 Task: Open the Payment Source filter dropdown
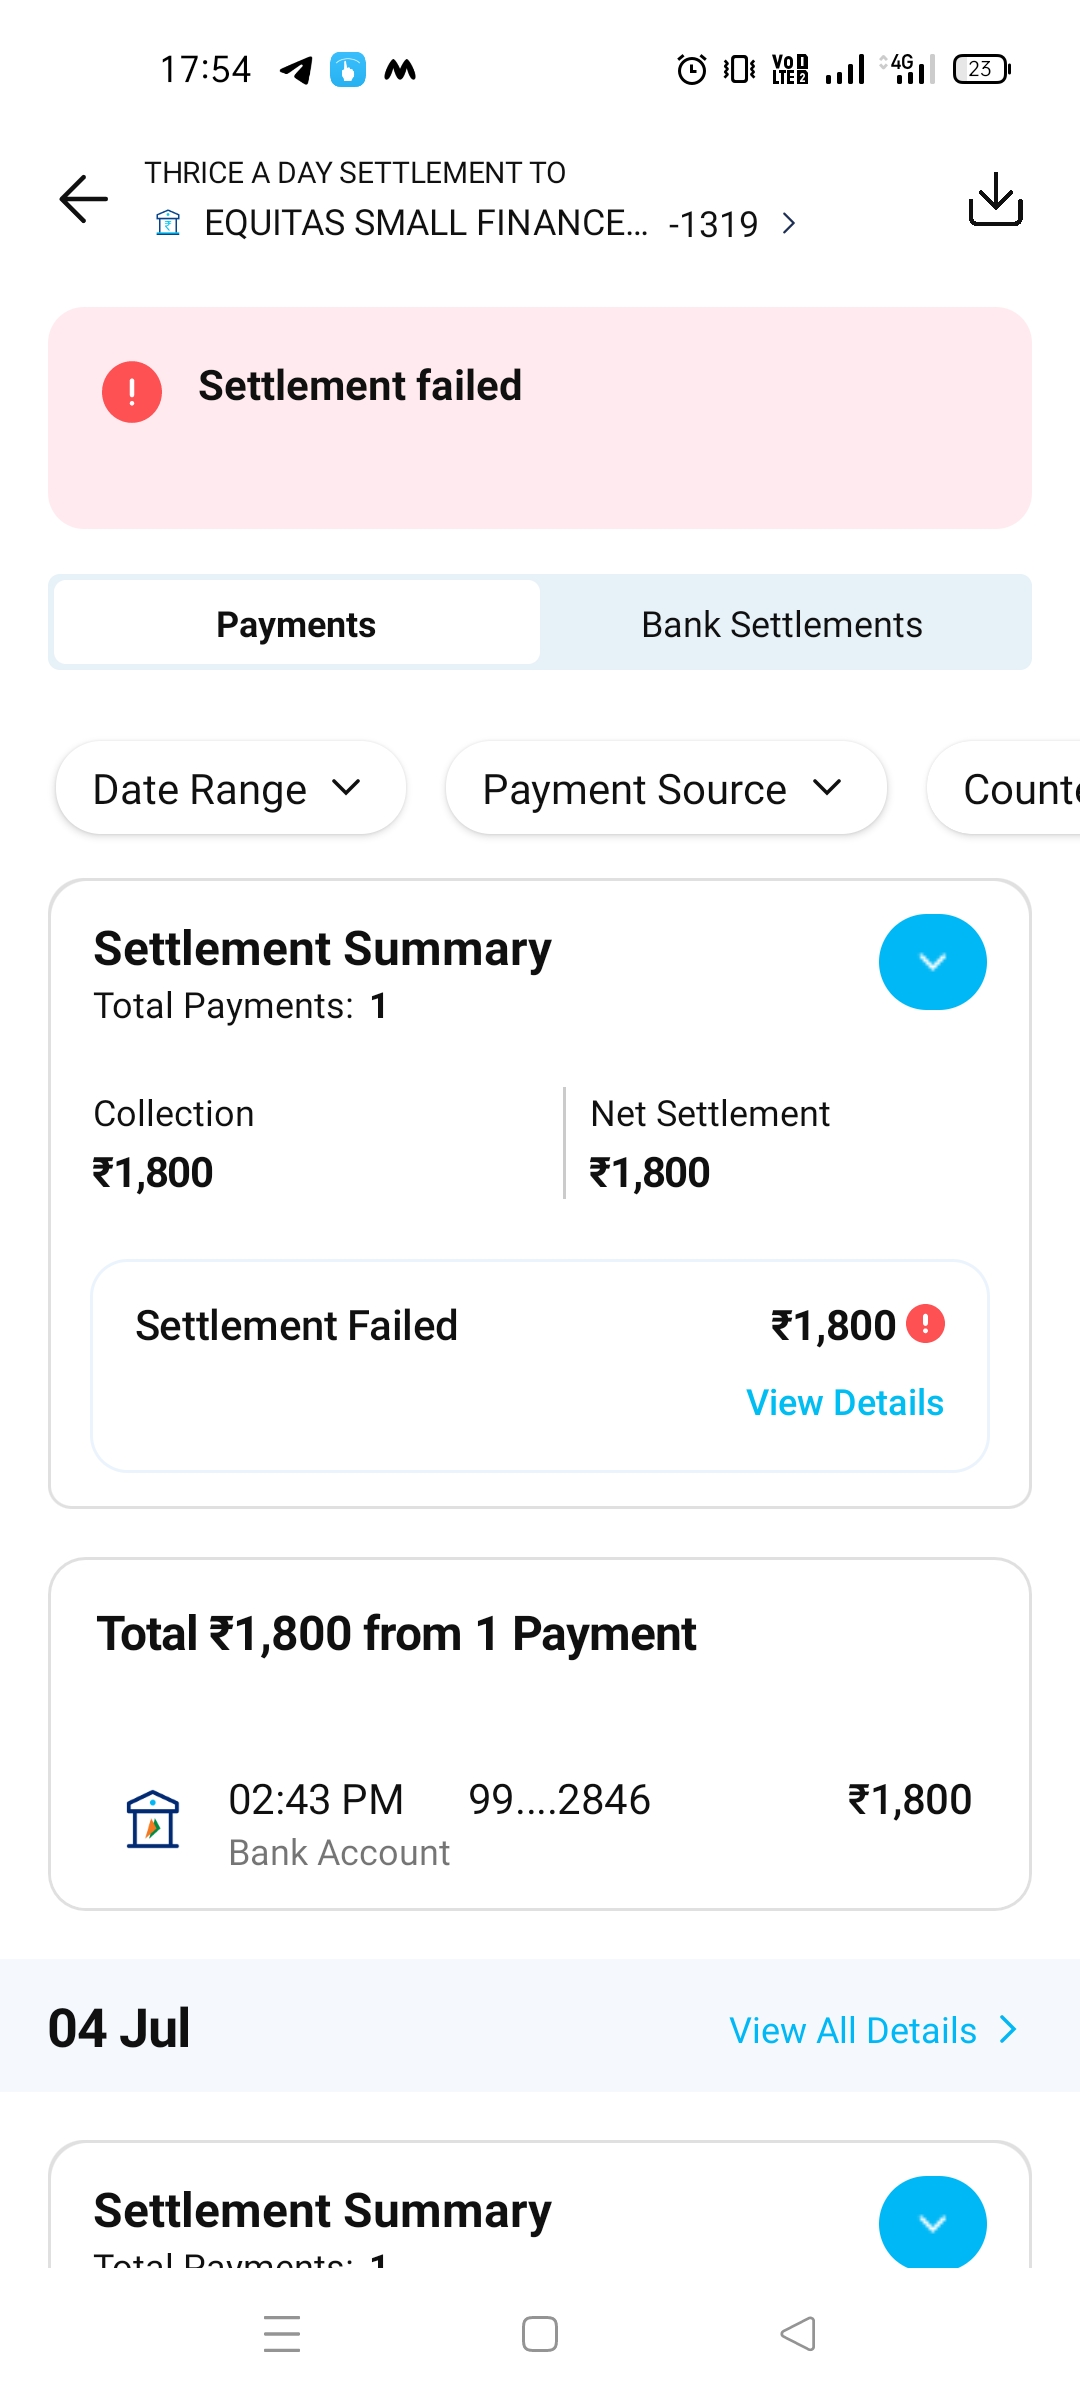pyautogui.click(x=665, y=789)
